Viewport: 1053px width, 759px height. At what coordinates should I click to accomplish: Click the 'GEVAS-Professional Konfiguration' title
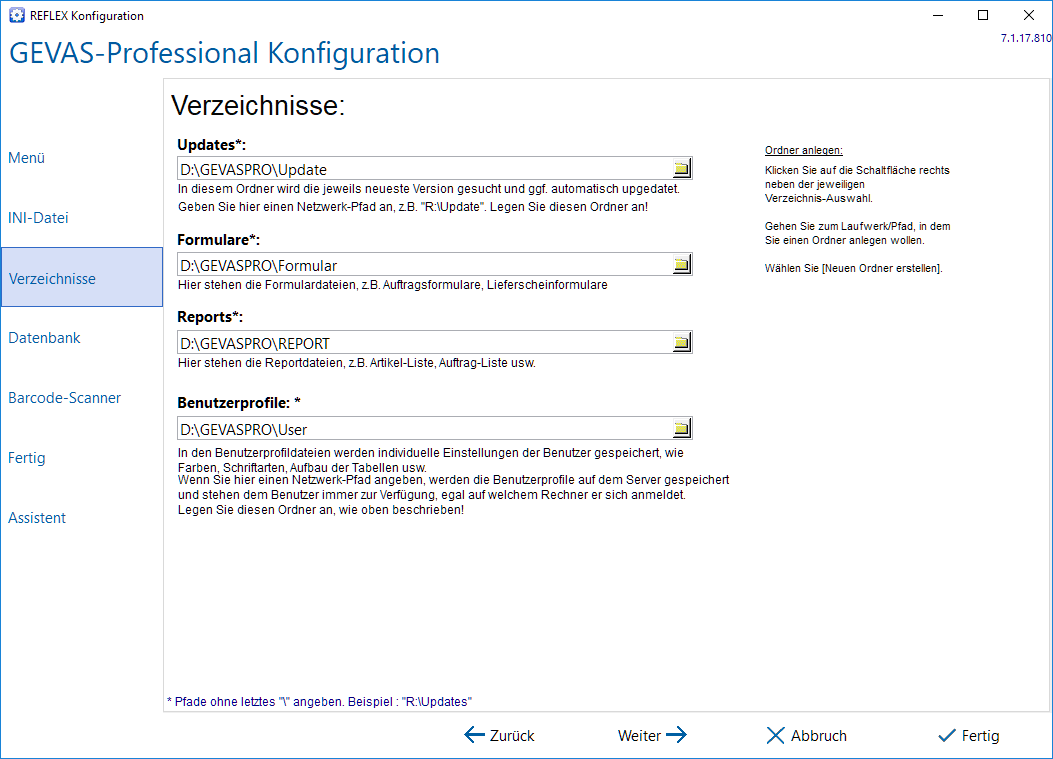224,53
